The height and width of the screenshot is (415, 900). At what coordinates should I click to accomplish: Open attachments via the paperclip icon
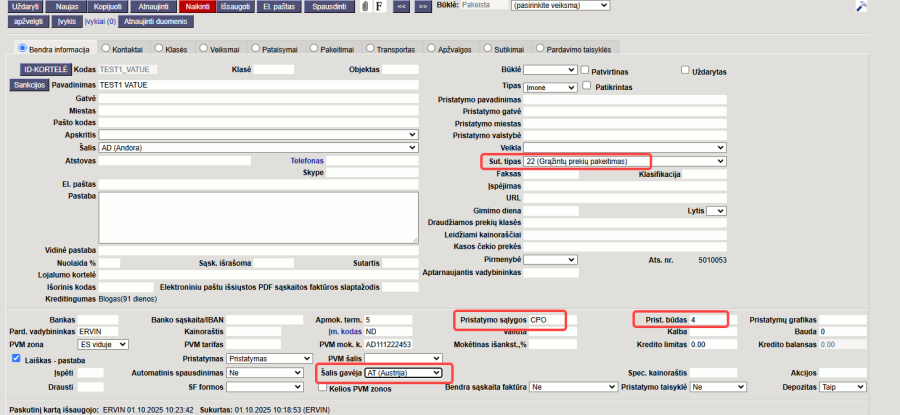(x=364, y=6)
